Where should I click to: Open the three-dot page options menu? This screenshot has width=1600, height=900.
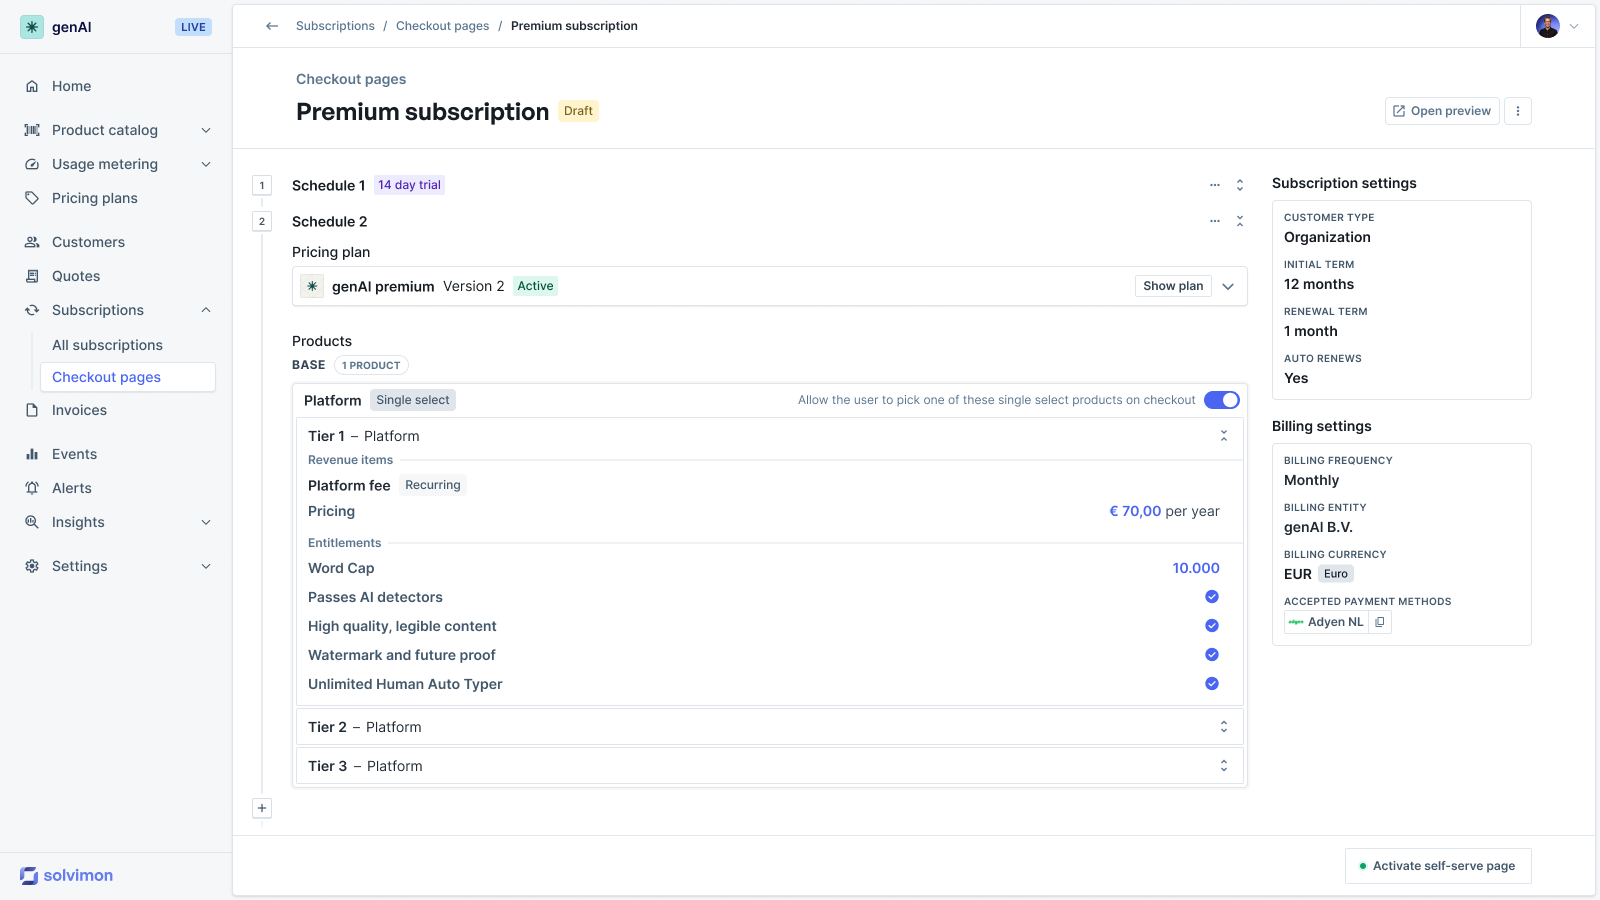coord(1518,111)
